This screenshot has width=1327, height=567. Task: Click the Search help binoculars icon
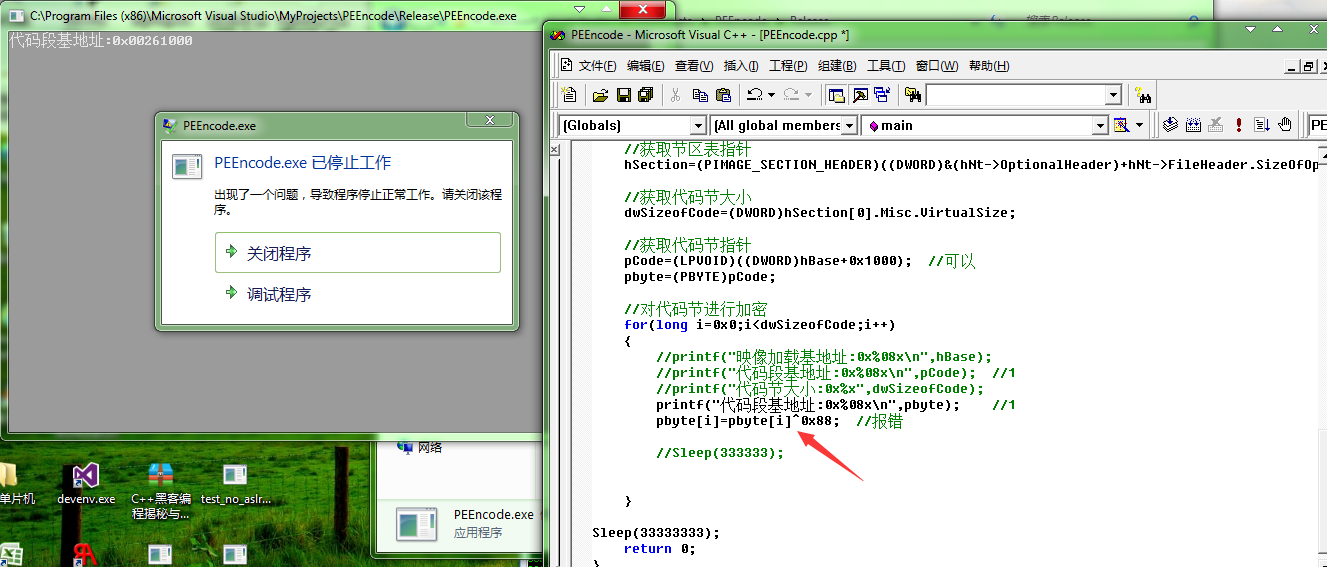tap(1143, 95)
